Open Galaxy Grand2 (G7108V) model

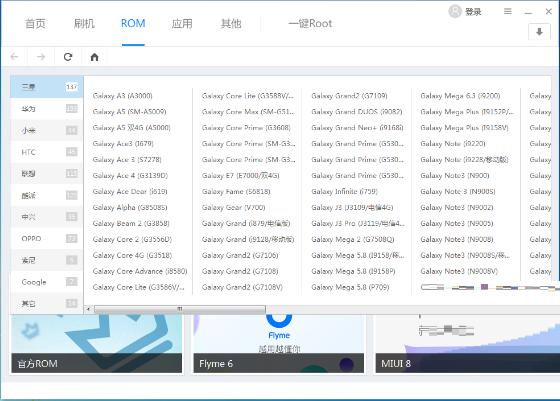point(242,287)
